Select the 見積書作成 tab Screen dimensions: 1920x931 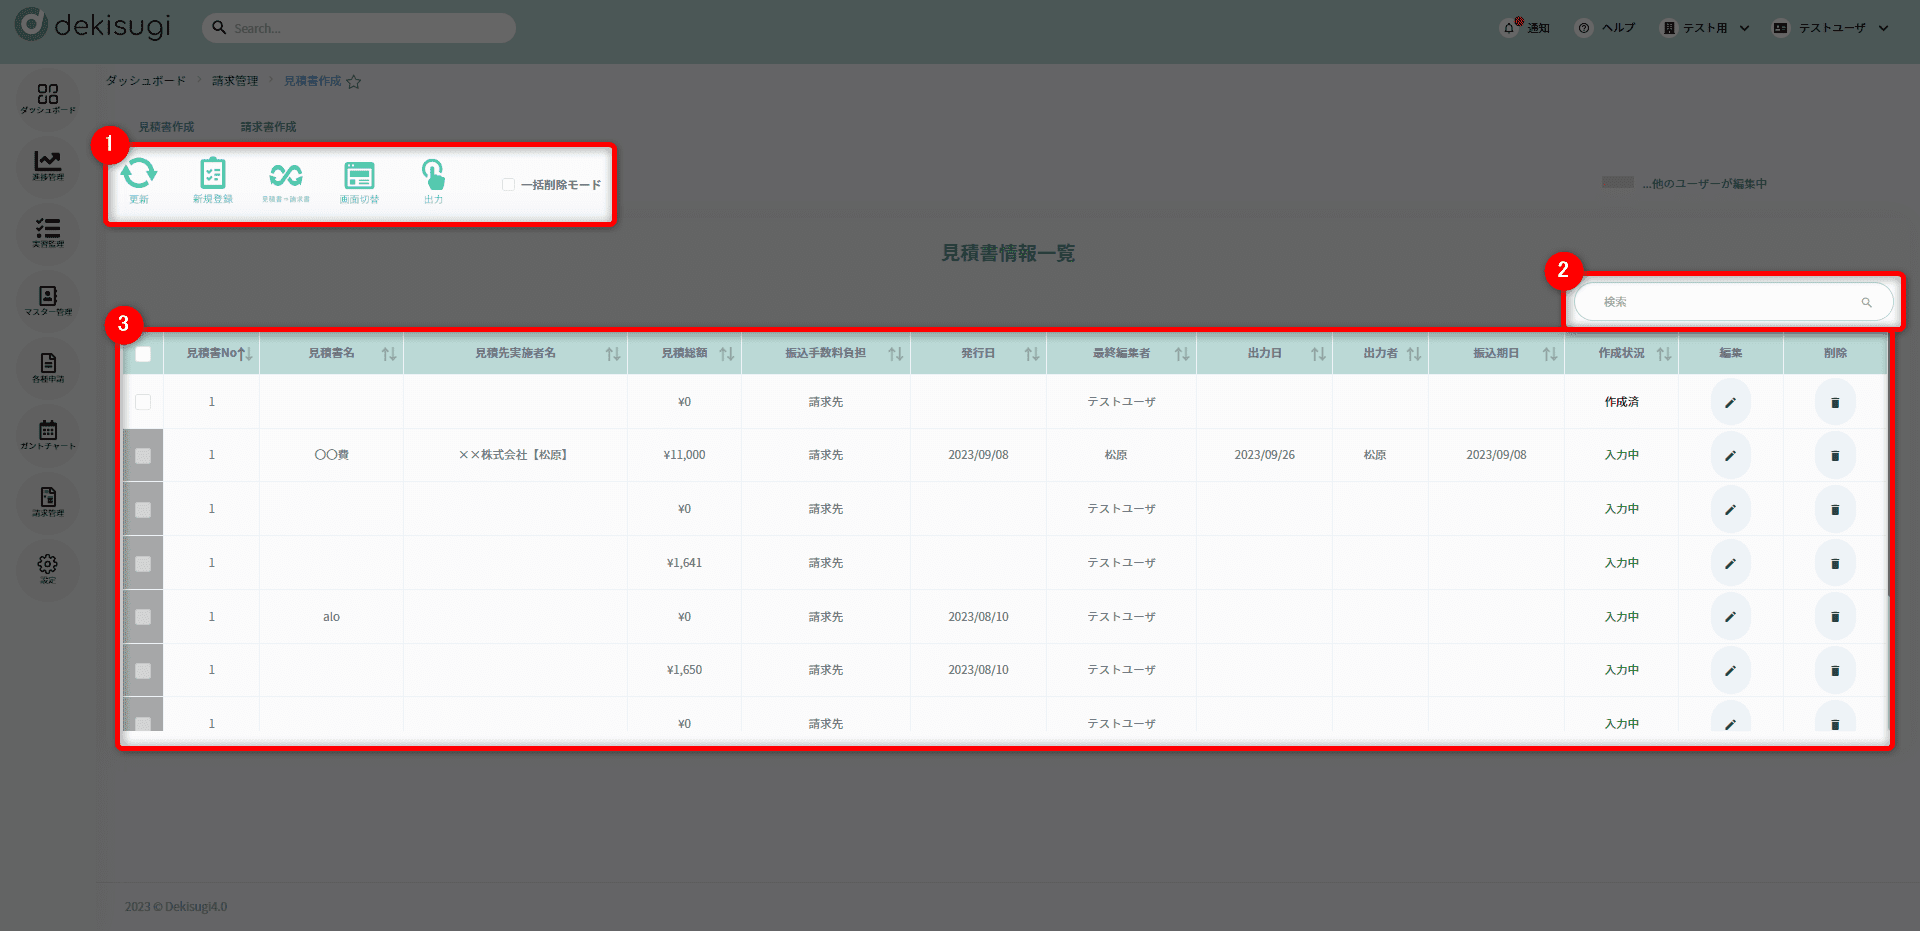166,127
